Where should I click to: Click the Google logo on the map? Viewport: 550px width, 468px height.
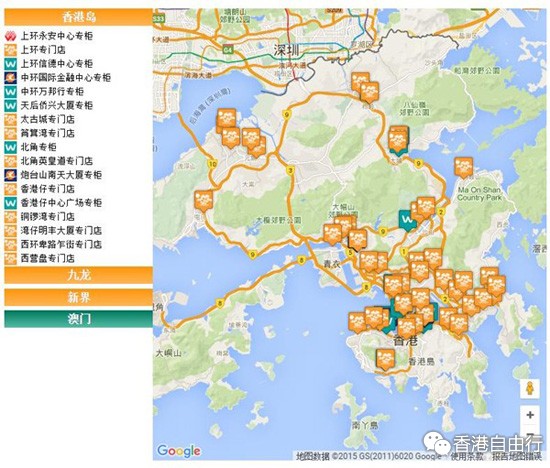[x=179, y=451]
